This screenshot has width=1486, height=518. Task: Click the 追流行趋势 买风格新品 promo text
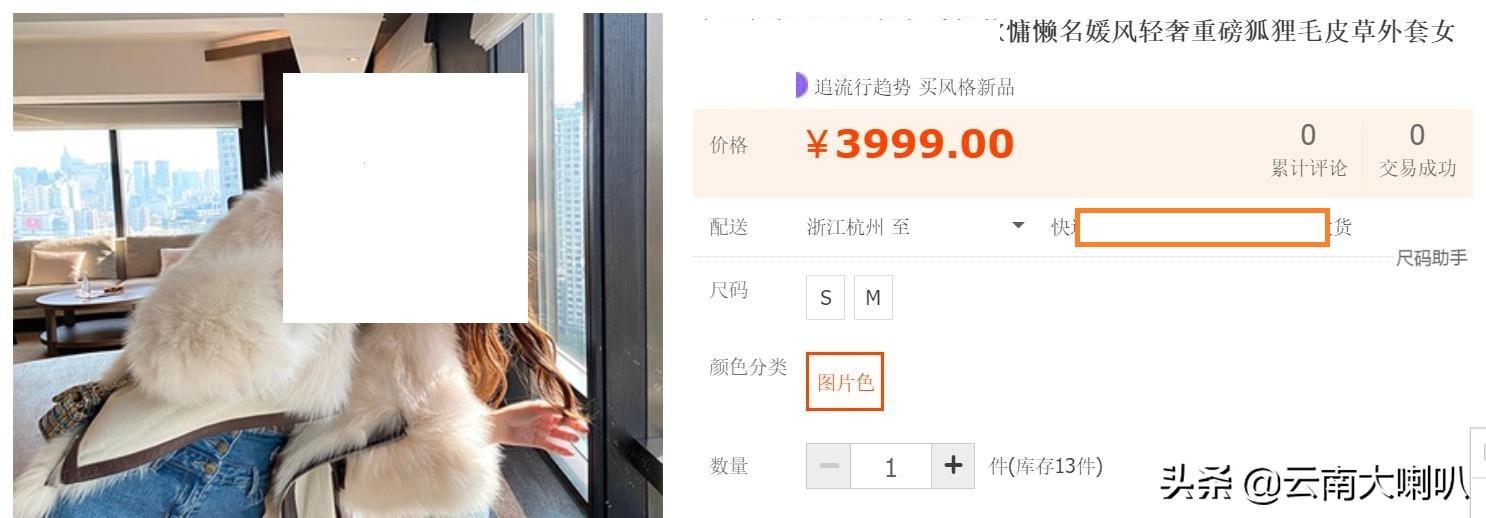pyautogui.click(x=914, y=87)
